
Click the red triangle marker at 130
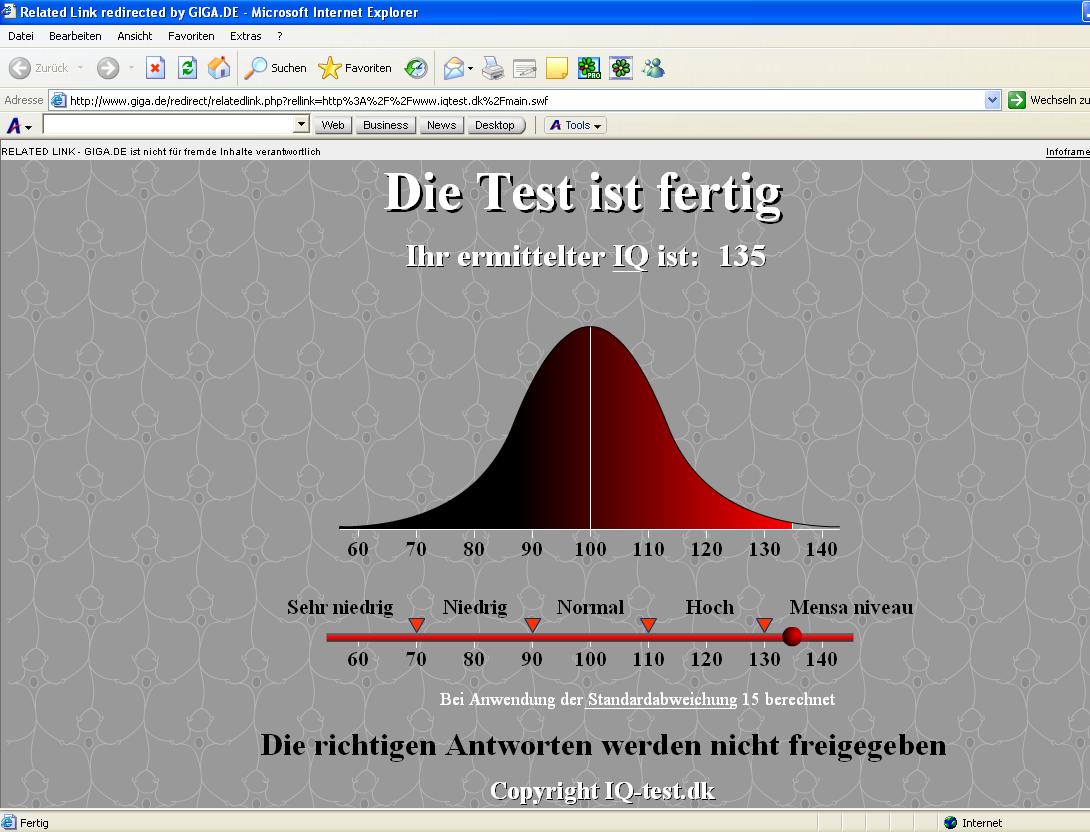(x=764, y=624)
